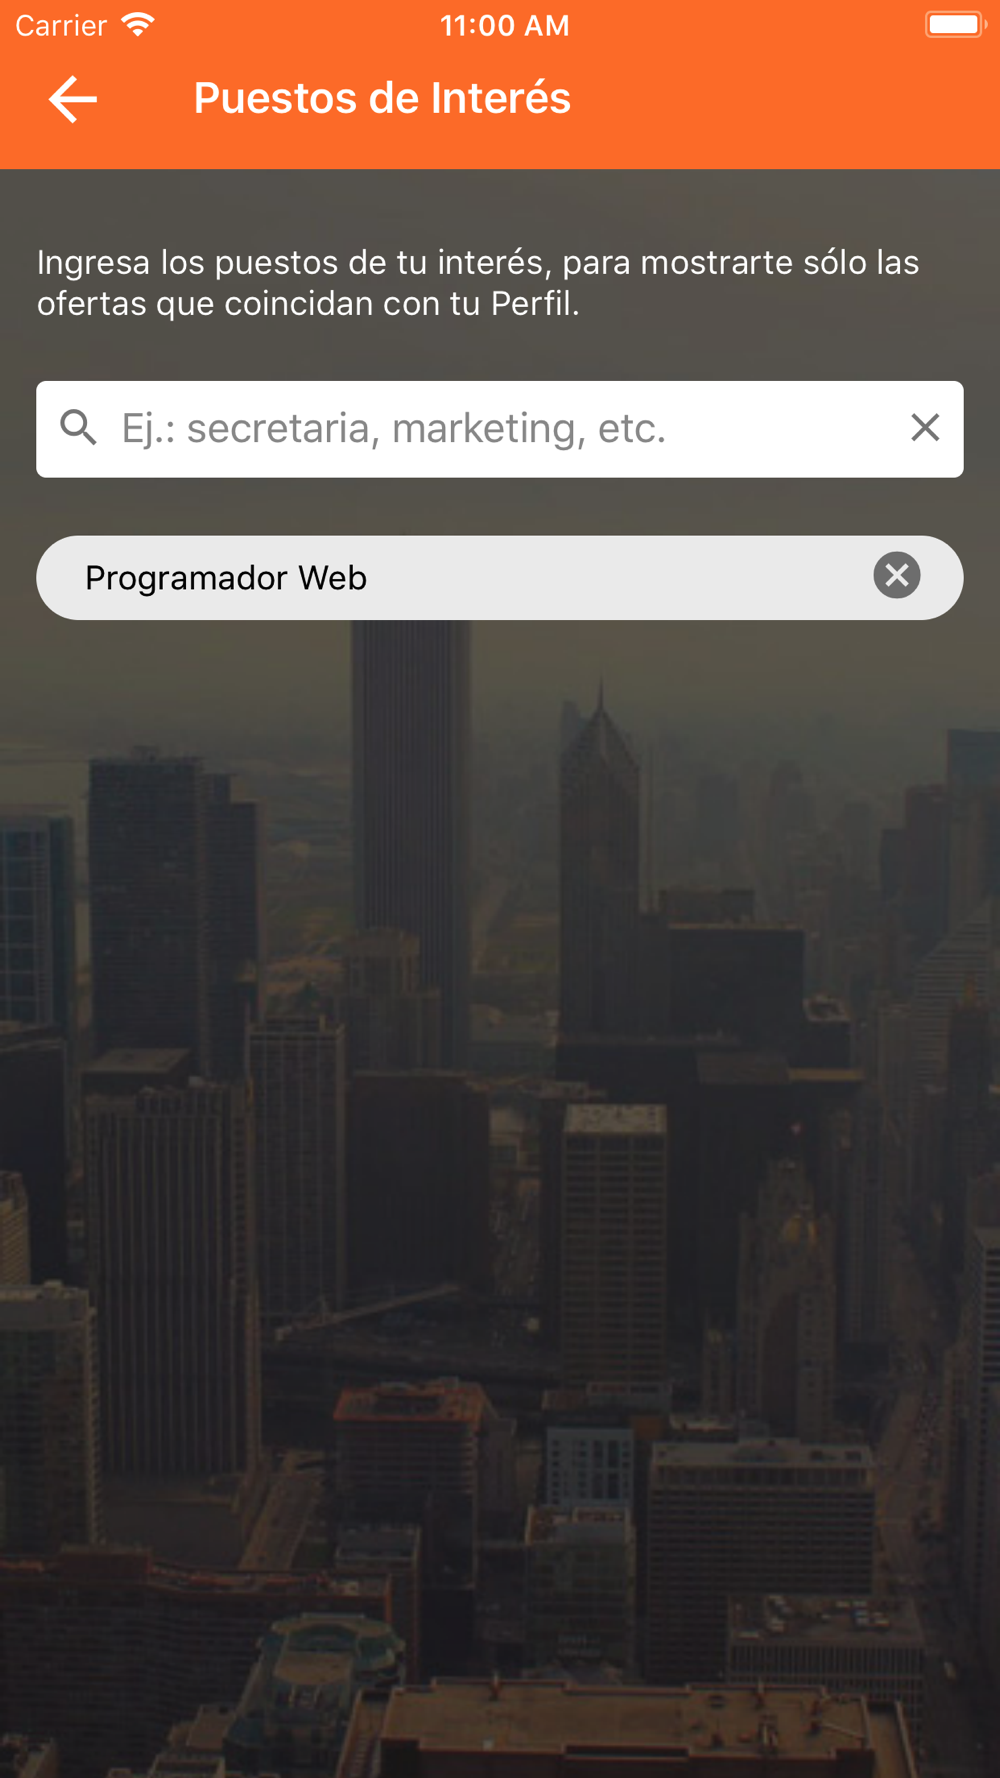
Task: Remove the Programador Web chip
Action: click(x=897, y=576)
